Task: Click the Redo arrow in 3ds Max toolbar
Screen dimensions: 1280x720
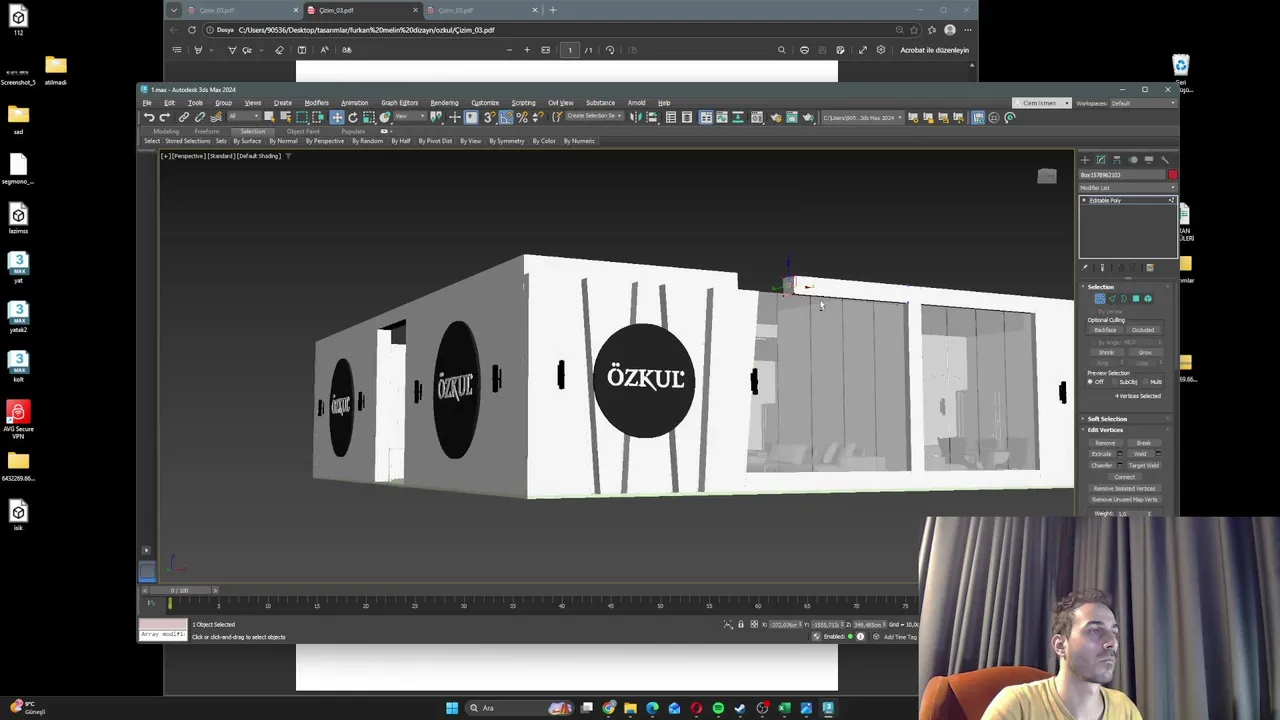Action: point(165,117)
